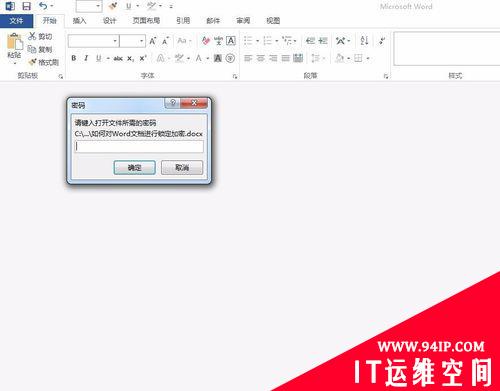Switch to the Page Layout (页面布局) tab
The image size is (500, 391).
click(x=146, y=21)
